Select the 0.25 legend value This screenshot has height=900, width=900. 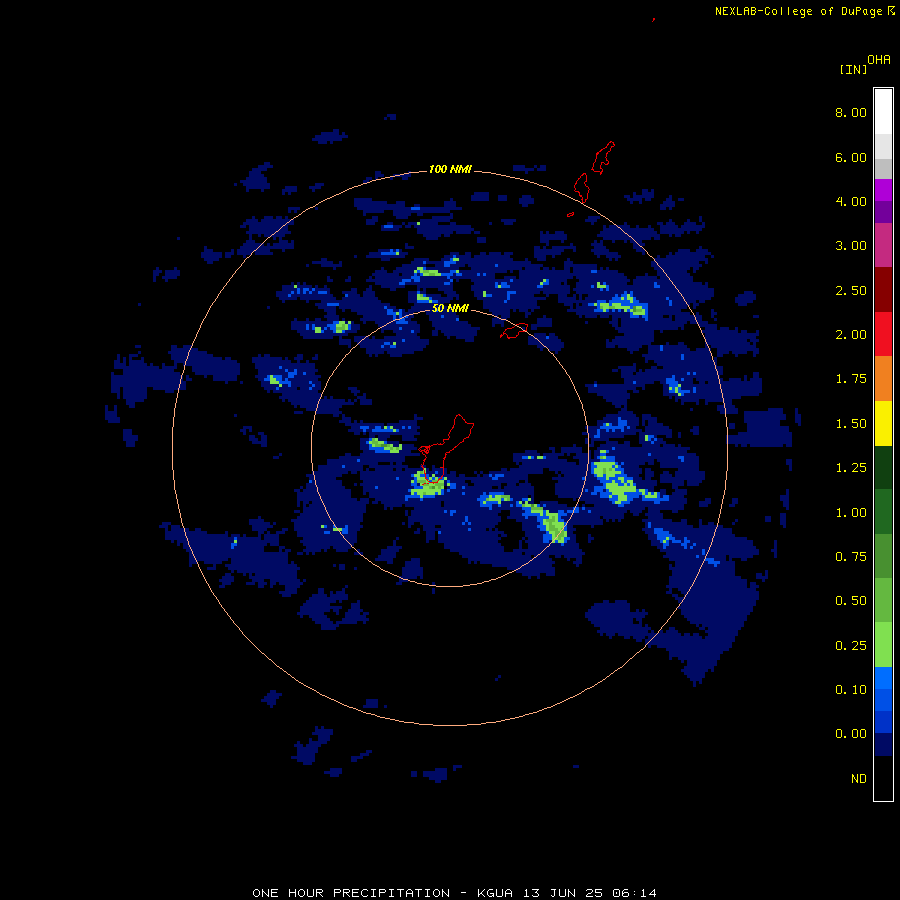(851, 646)
